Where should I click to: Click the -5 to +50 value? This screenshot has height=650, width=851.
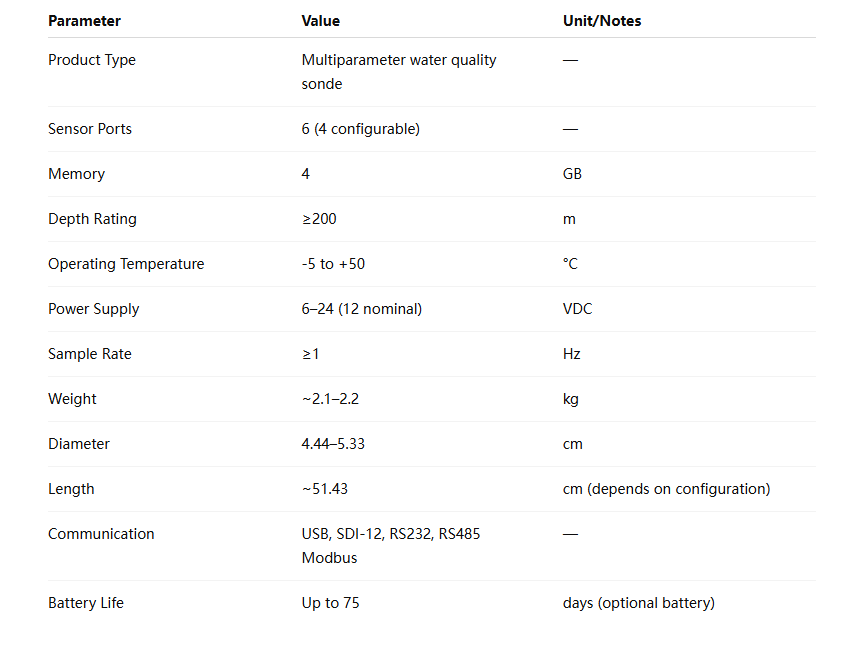tap(333, 264)
